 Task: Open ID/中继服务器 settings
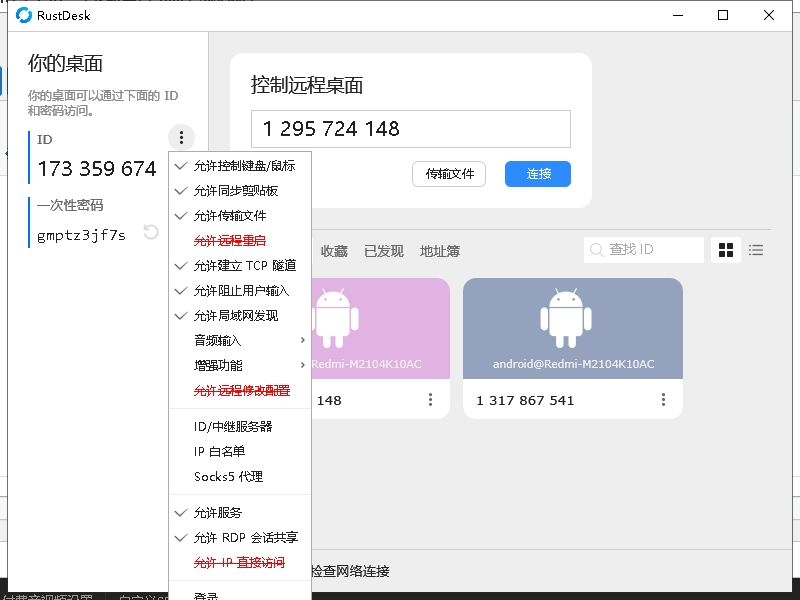point(240,427)
